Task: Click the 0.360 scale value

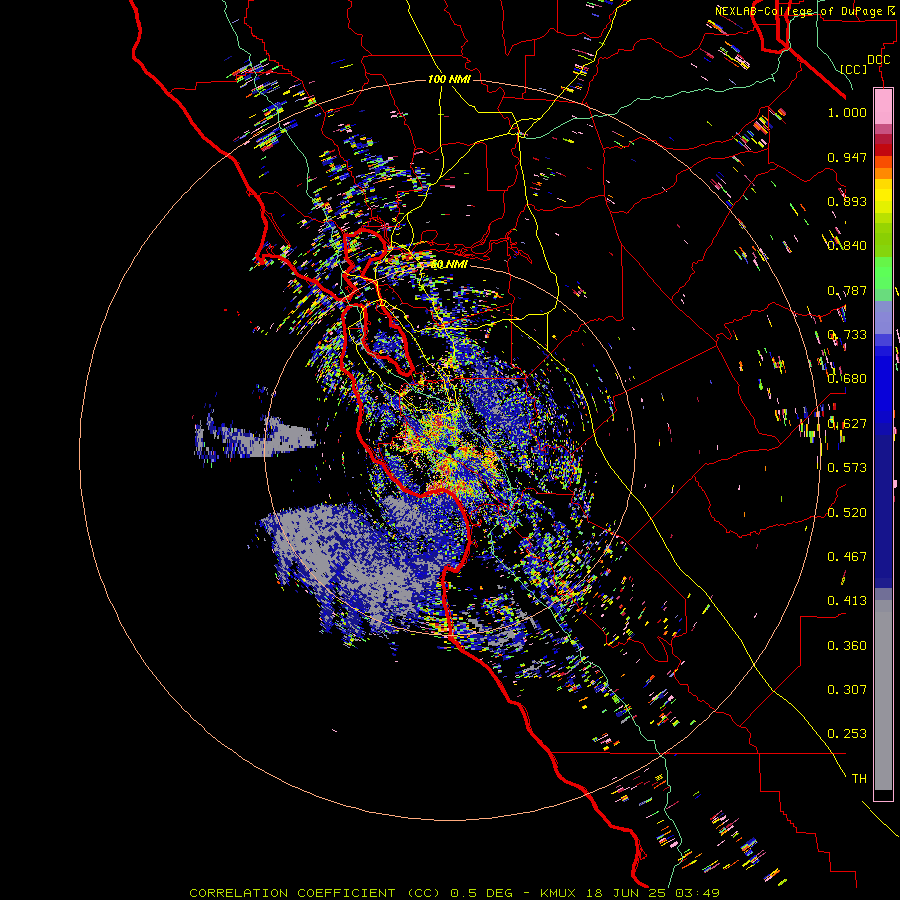Action: pos(847,646)
